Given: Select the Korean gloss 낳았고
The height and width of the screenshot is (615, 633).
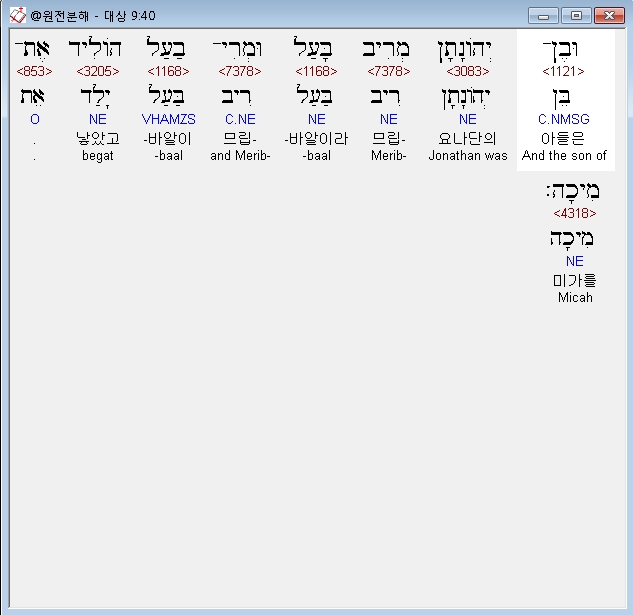Looking at the screenshot, I should pyautogui.click(x=98, y=139).
